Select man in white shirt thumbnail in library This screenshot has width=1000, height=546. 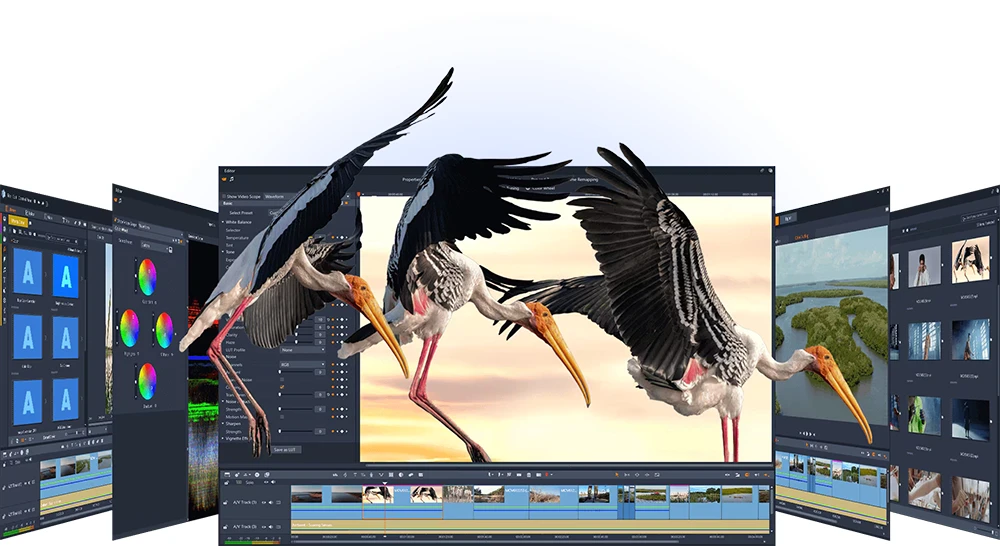tap(924, 267)
